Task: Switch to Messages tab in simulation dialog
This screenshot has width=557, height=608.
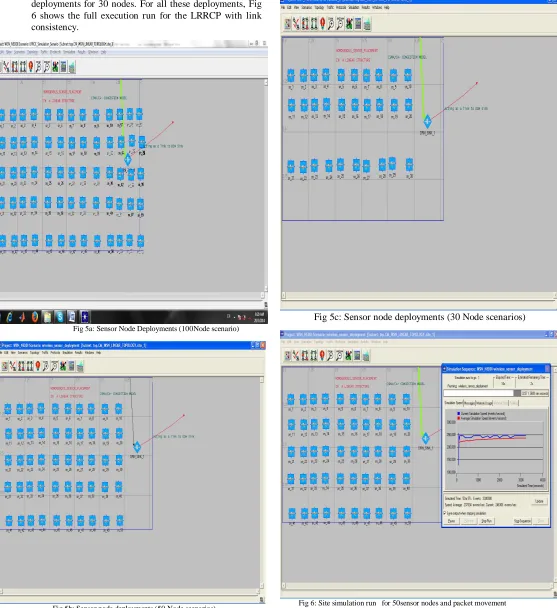Action: tap(470, 403)
